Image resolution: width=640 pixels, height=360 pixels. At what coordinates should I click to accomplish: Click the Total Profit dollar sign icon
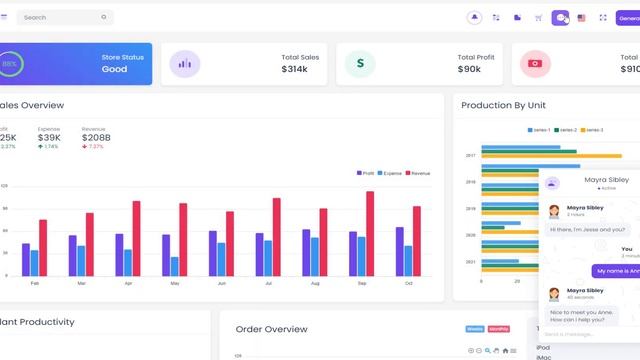[x=360, y=63]
